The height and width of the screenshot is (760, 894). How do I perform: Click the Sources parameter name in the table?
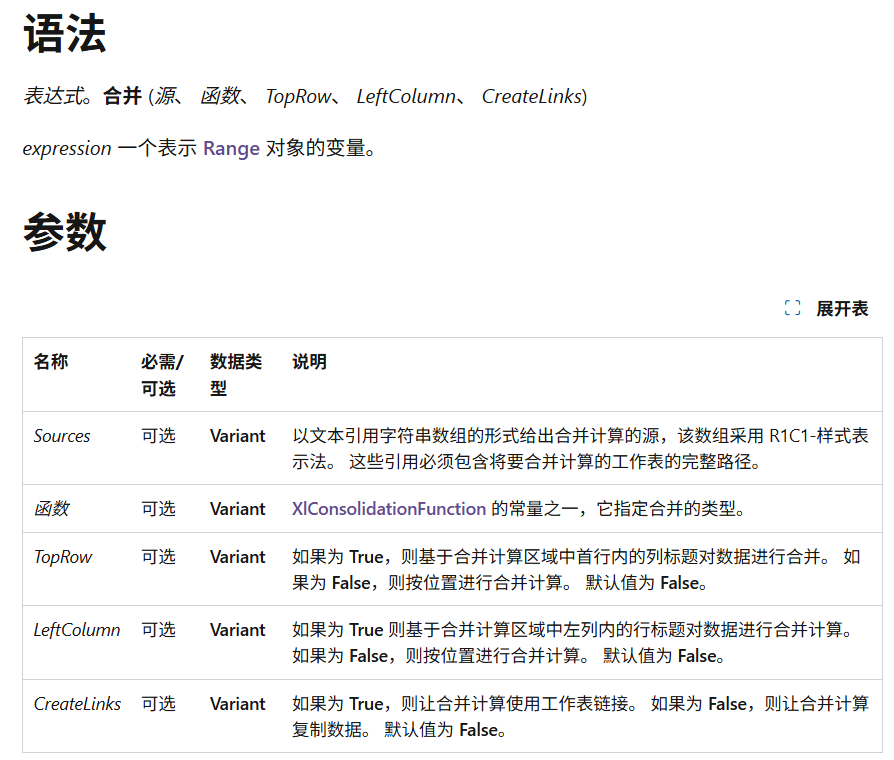62,436
